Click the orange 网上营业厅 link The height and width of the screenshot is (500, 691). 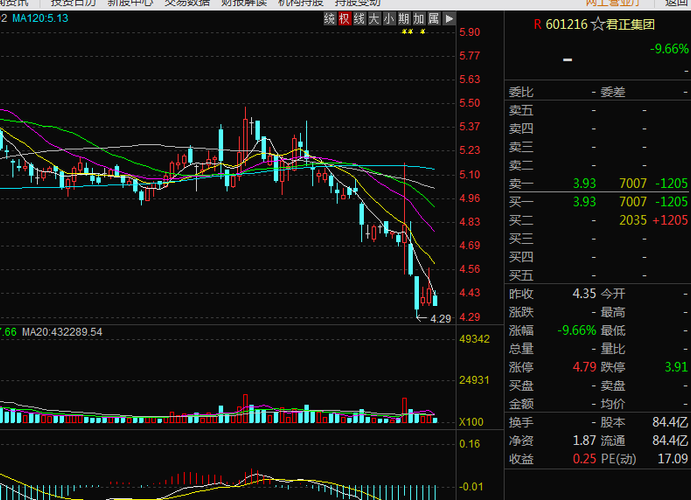pos(613,3)
